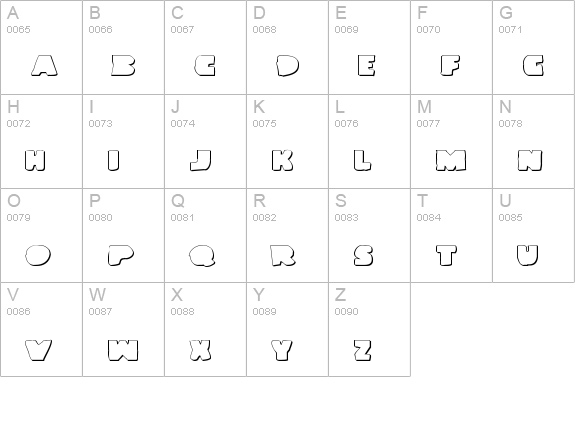The image size is (575, 421).
Task: Choose the U glyph cell 0085
Action: tap(533, 235)
